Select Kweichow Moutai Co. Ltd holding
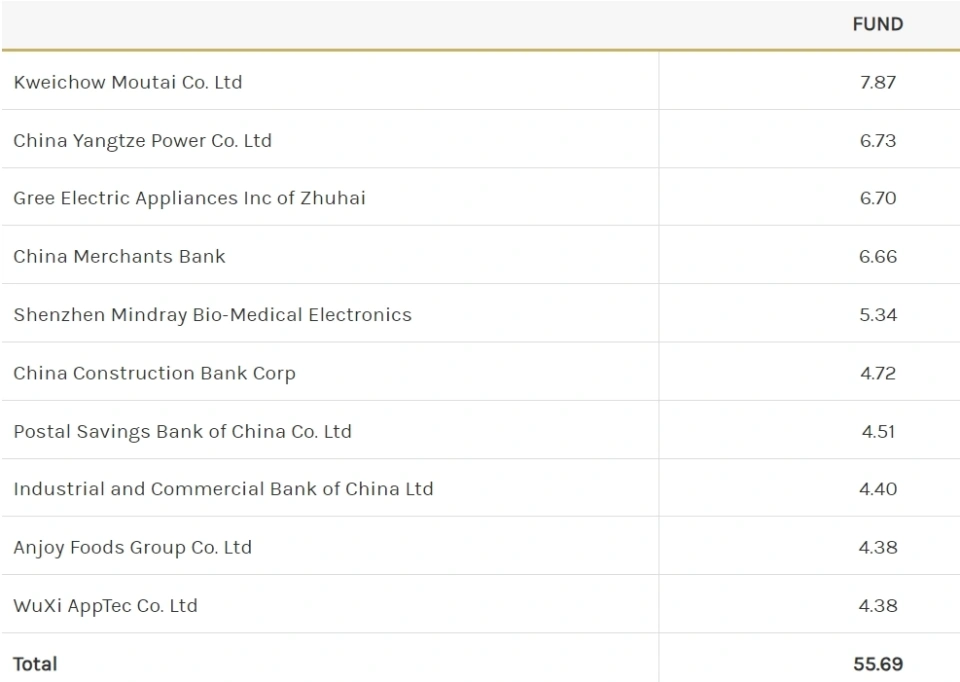Screen dimensions: 960x682 128,82
